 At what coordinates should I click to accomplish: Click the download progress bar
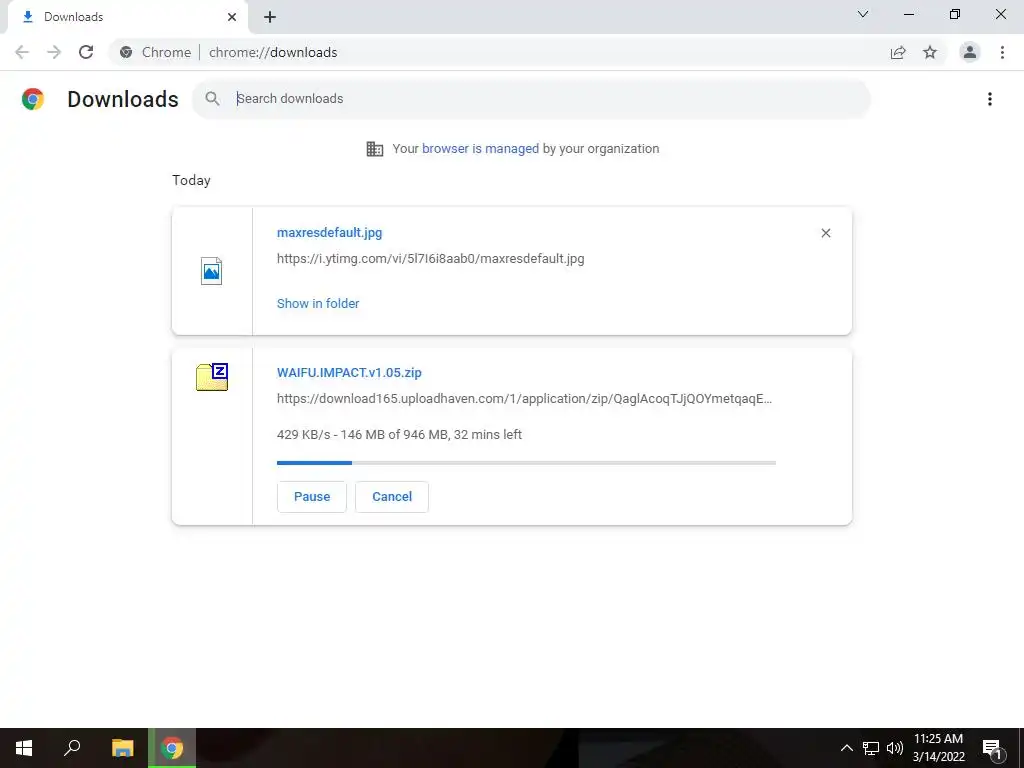point(526,462)
